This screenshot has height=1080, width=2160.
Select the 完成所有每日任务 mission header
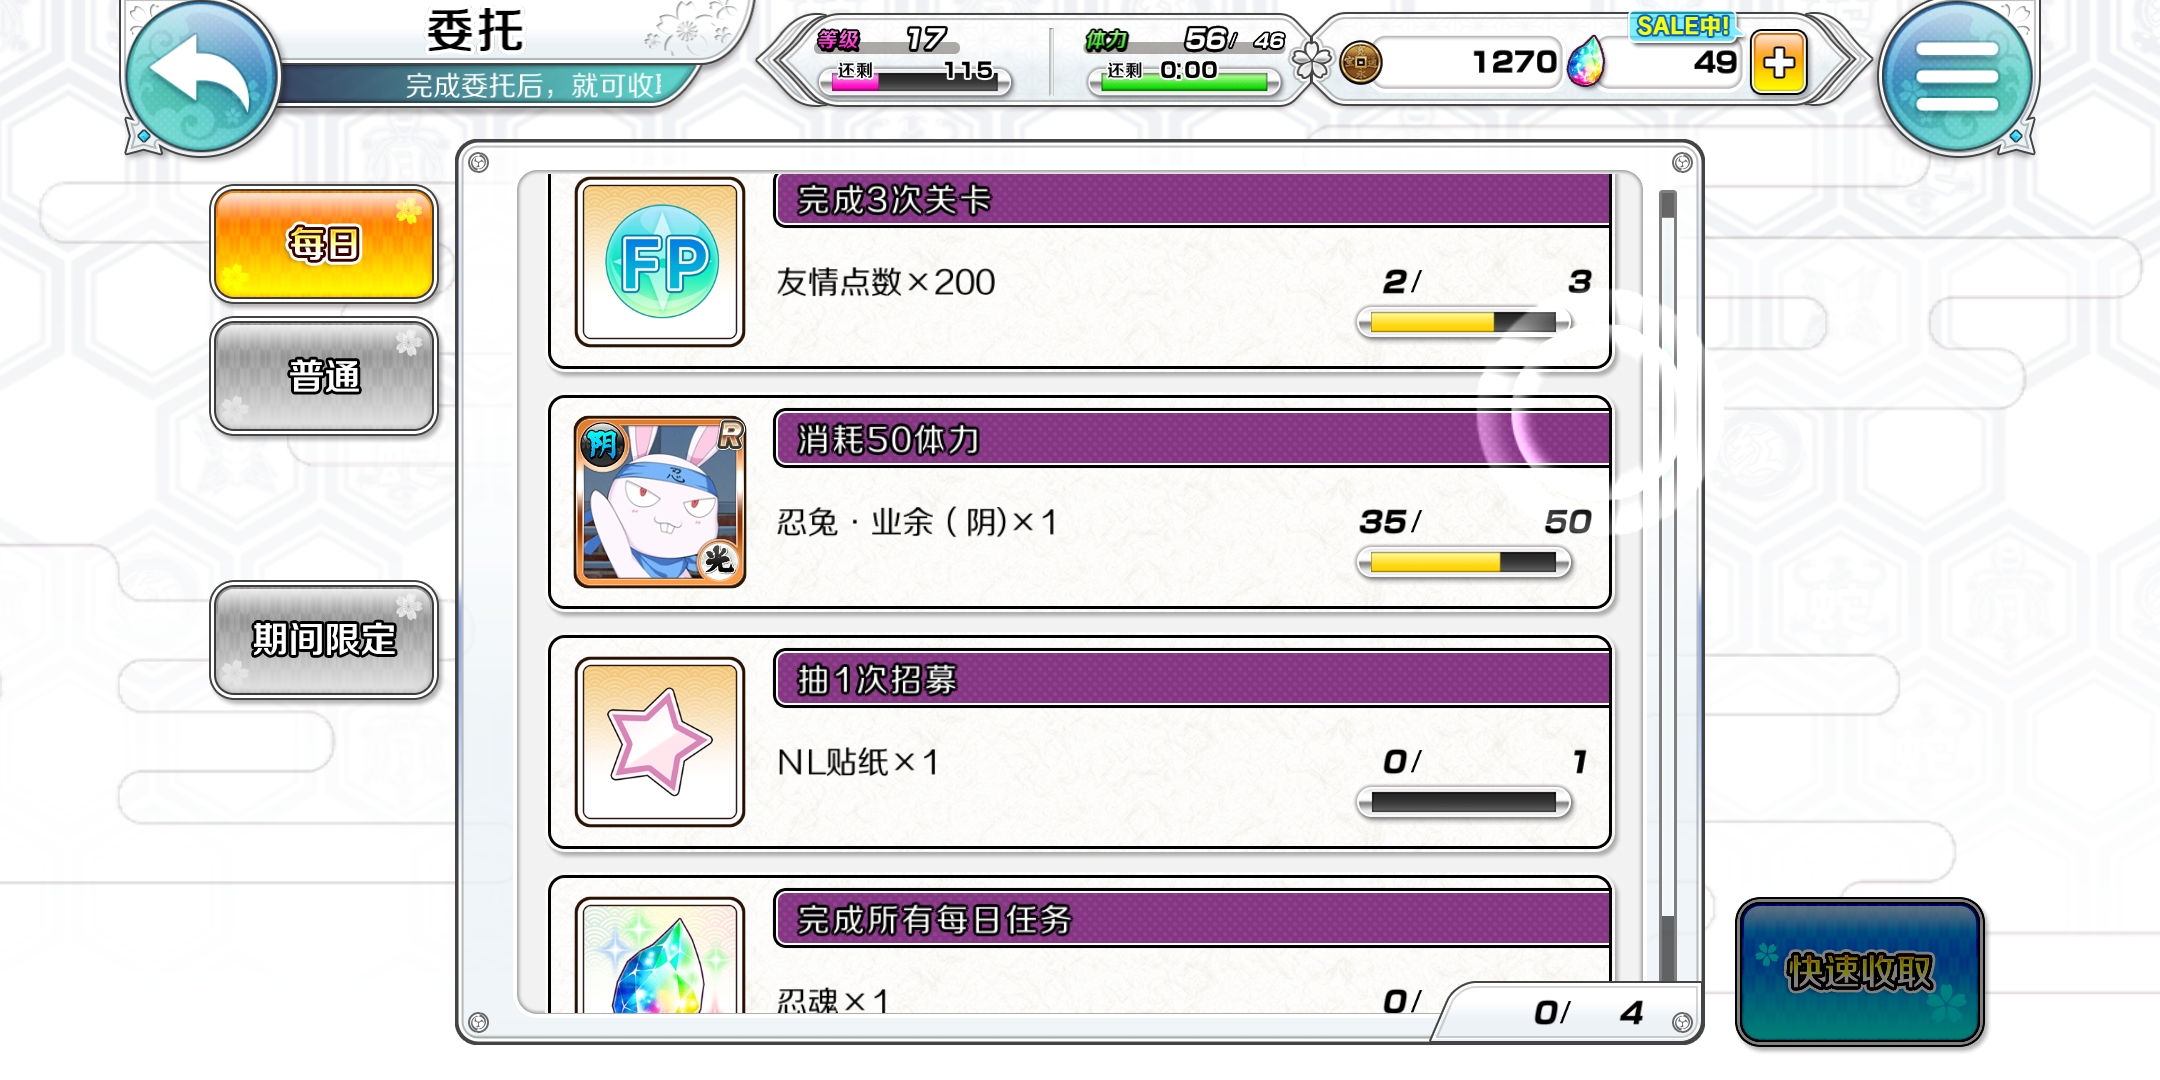pos(1192,920)
